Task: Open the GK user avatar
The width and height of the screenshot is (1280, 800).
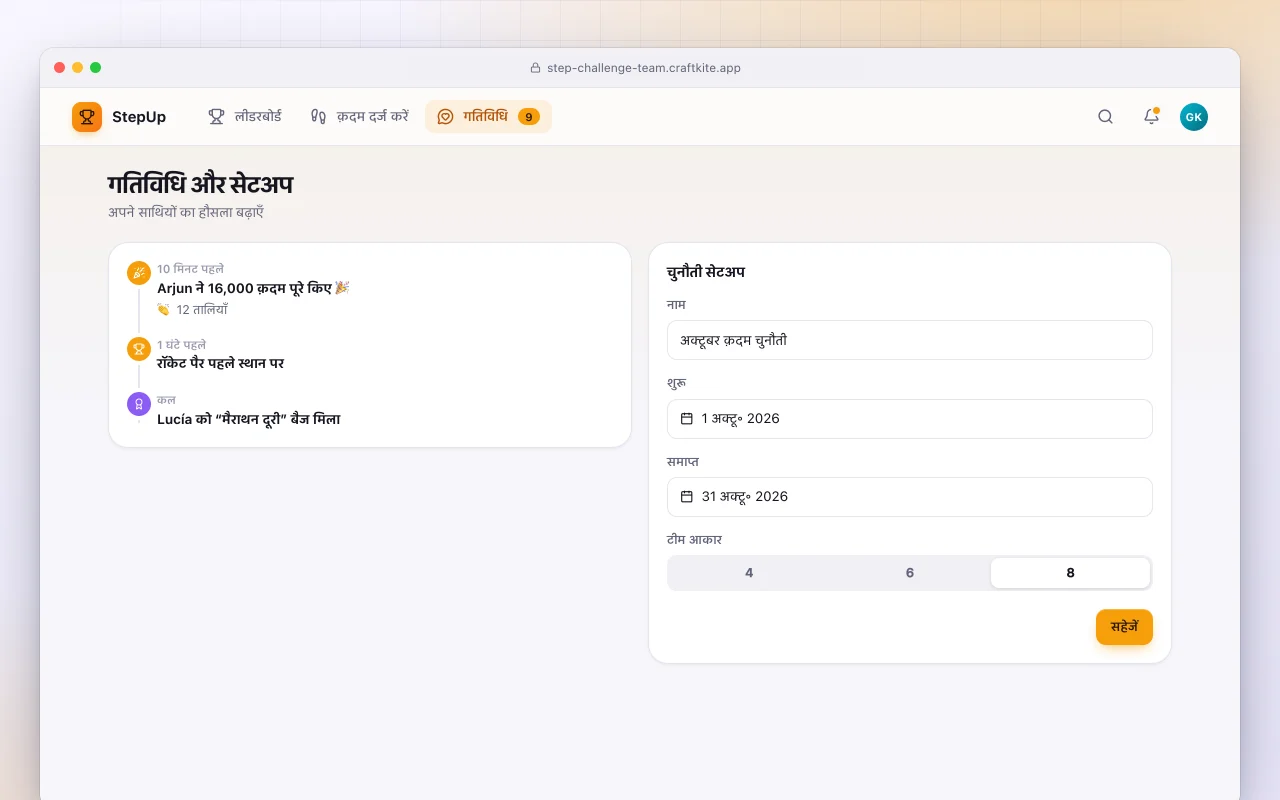Action: coord(1193,117)
